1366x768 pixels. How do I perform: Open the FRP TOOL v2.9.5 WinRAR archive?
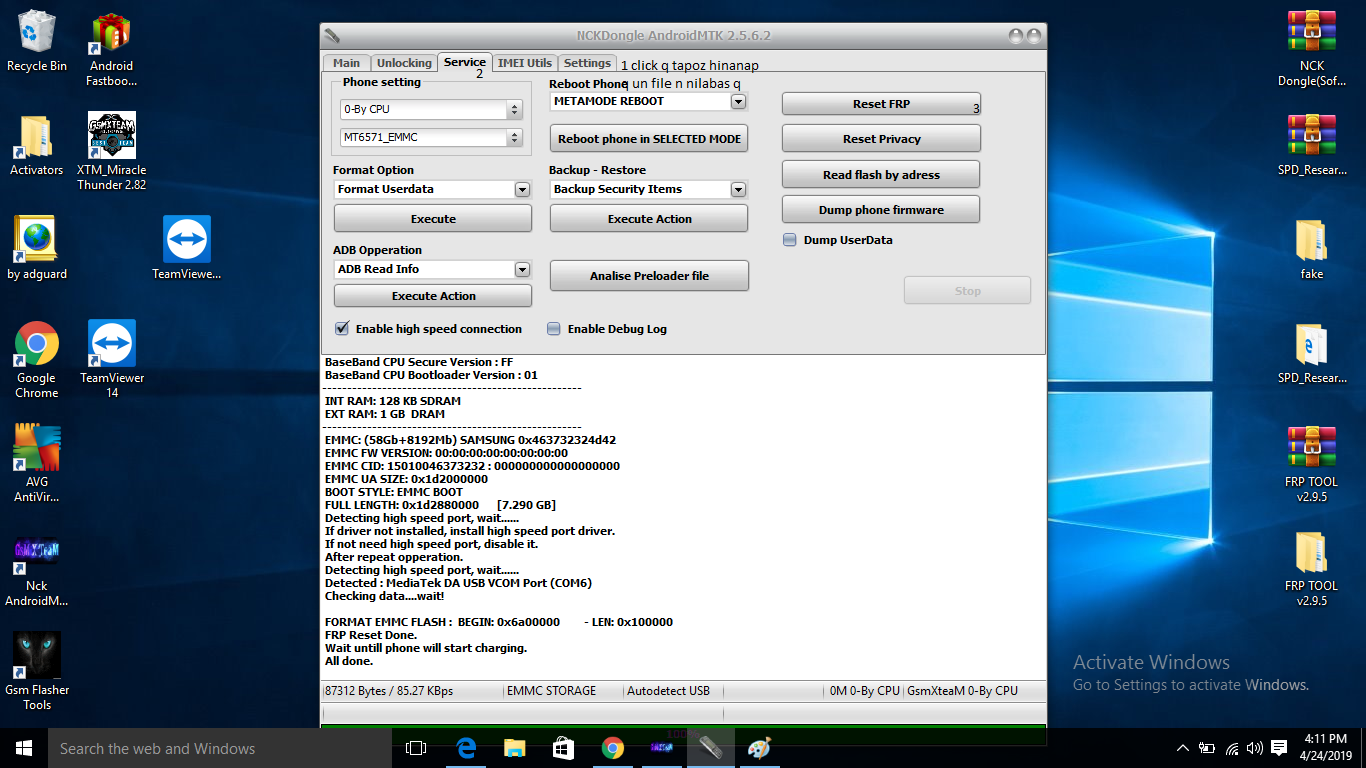click(1311, 464)
